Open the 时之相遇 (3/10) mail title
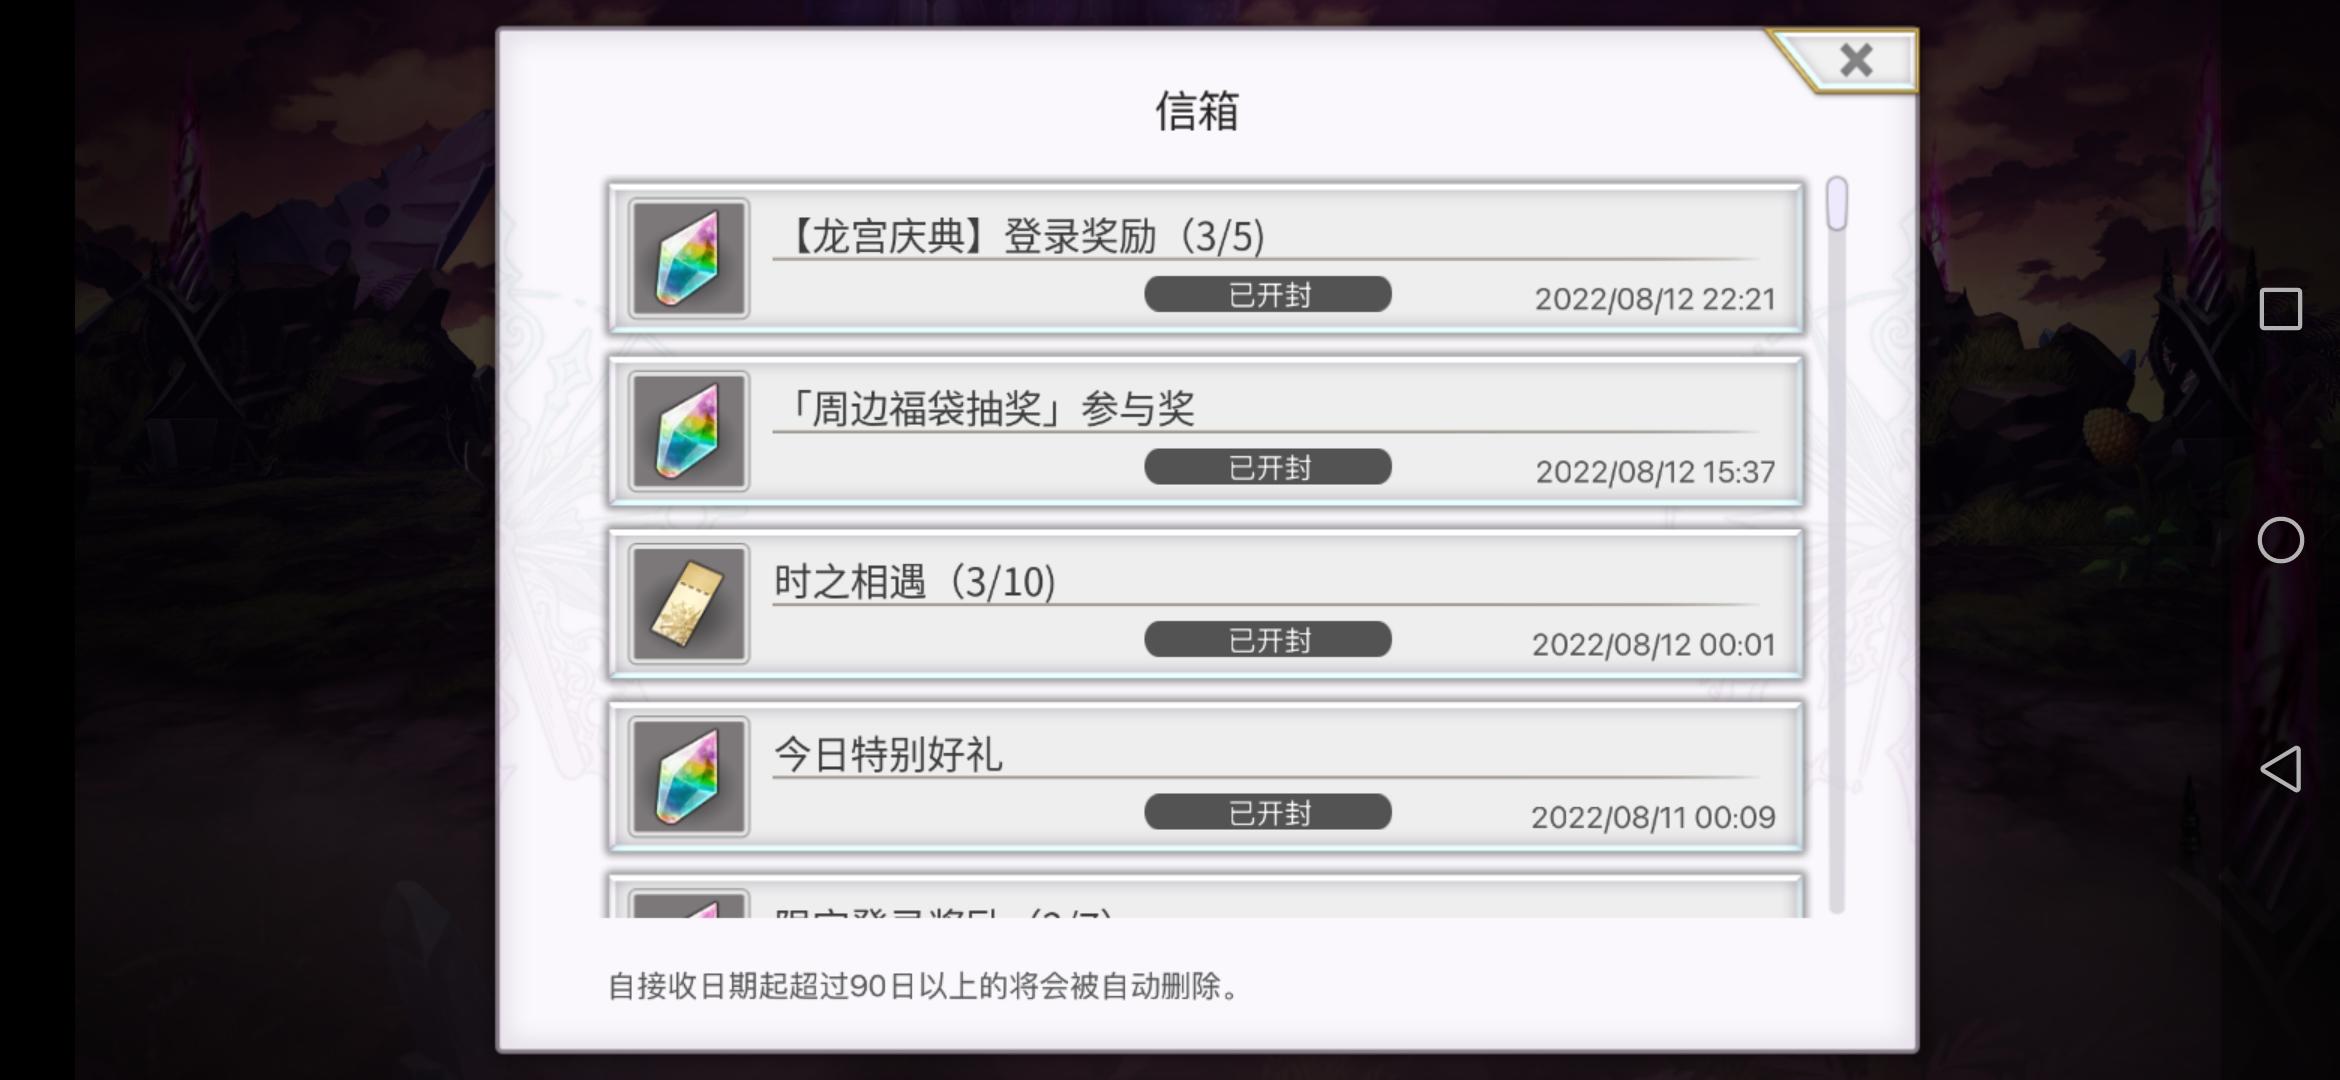2340x1080 pixels. (x=915, y=582)
